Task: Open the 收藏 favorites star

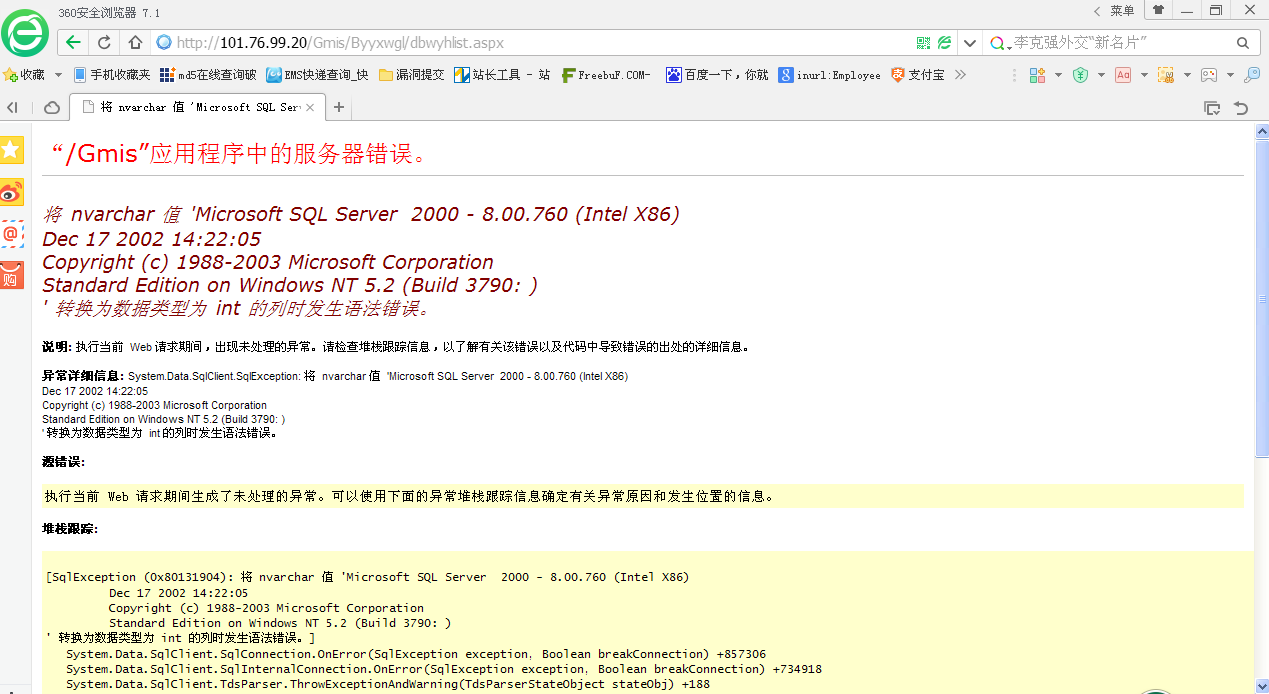Action: tap(24, 75)
